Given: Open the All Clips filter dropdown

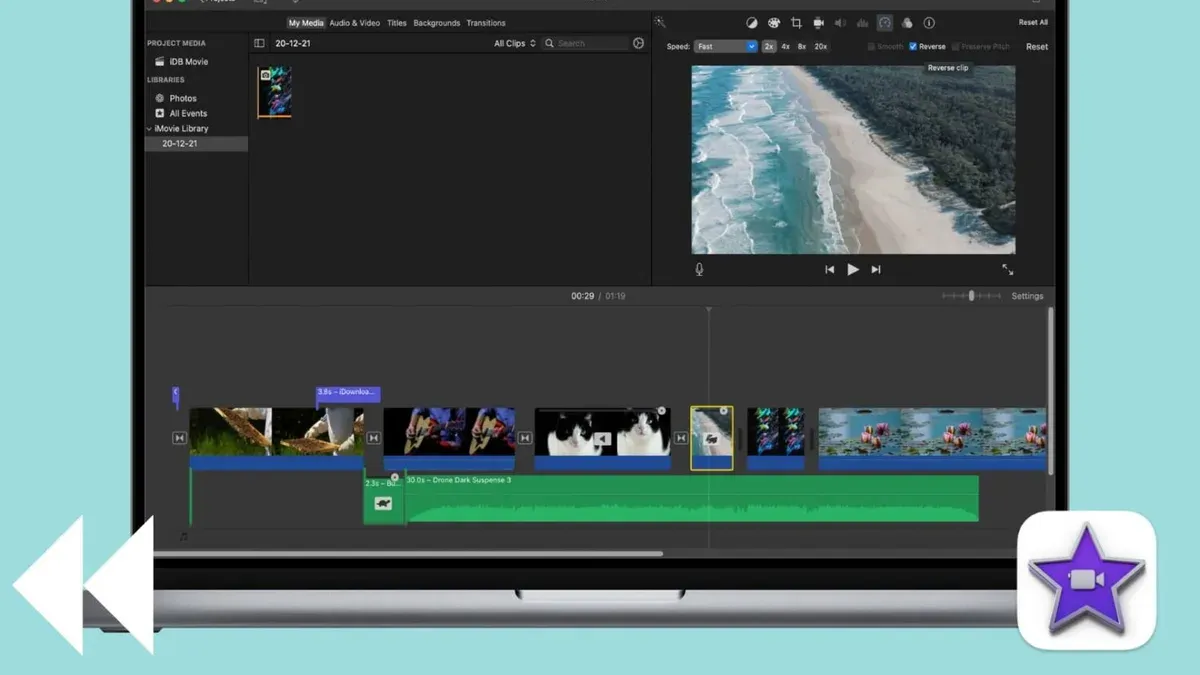Looking at the screenshot, I should (x=515, y=43).
